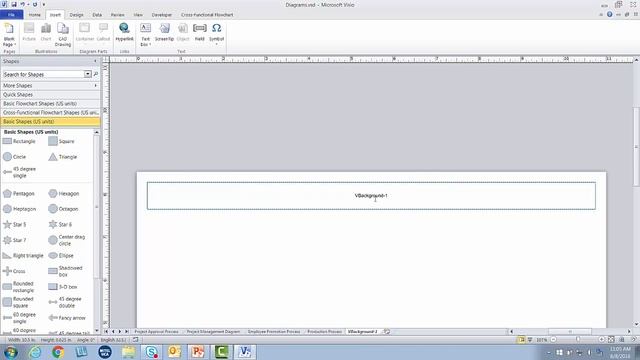Open Google Chrome from the taskbar
The height and width of the screenshot is (360, 640).
58,352
